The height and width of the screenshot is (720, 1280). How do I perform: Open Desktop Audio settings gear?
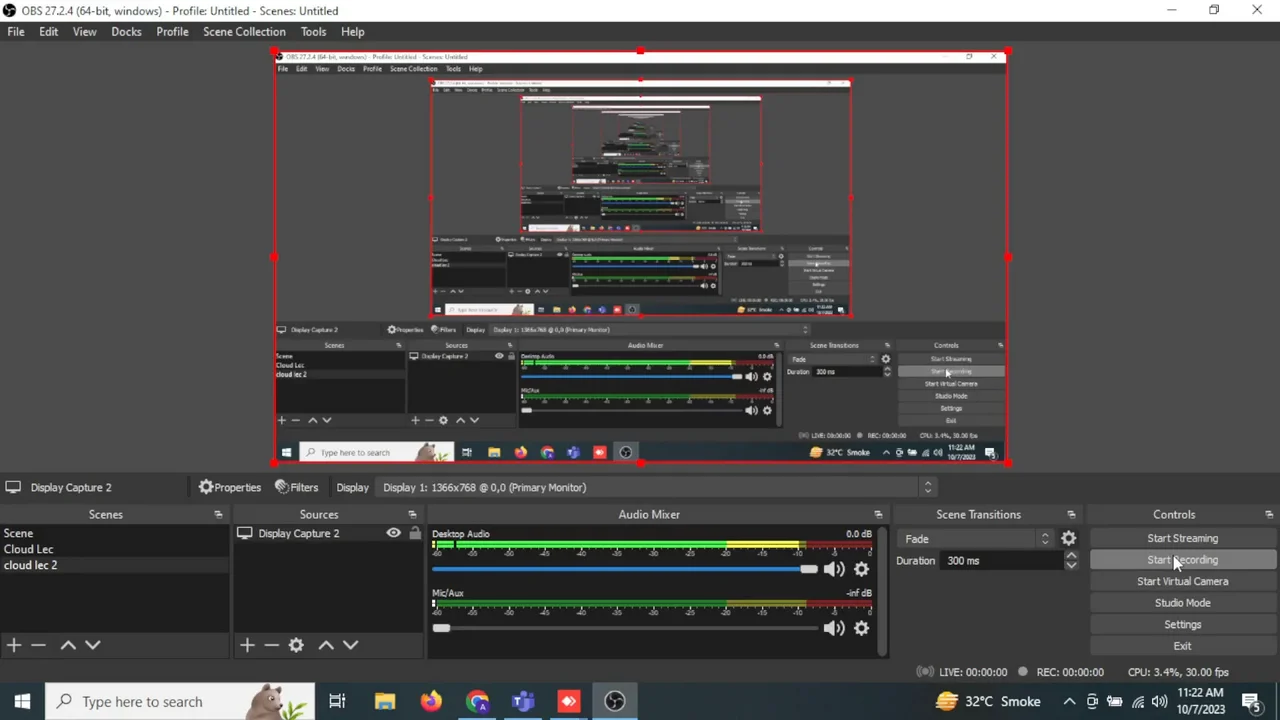tap(861, 569)
